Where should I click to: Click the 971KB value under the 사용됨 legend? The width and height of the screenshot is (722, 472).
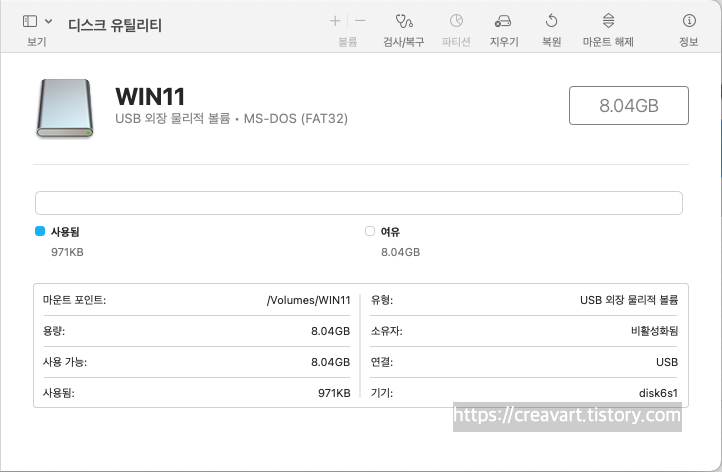[67, 252]
